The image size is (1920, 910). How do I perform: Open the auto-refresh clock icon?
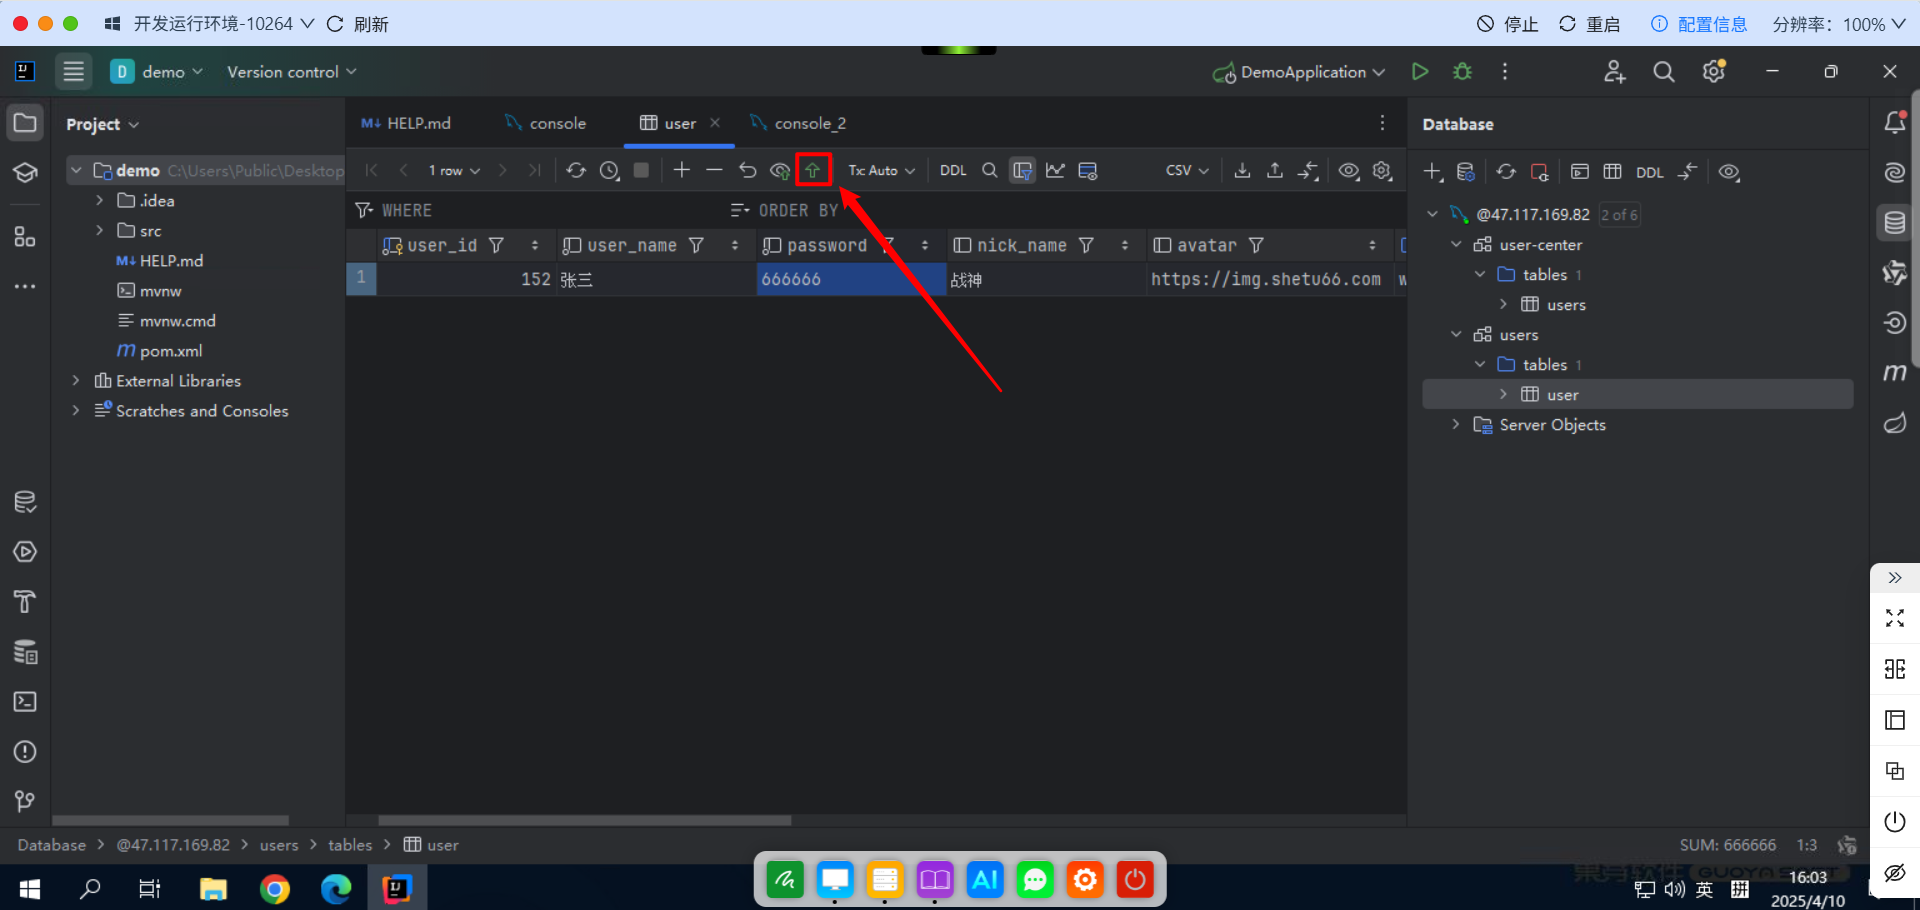tap(609, 171)
